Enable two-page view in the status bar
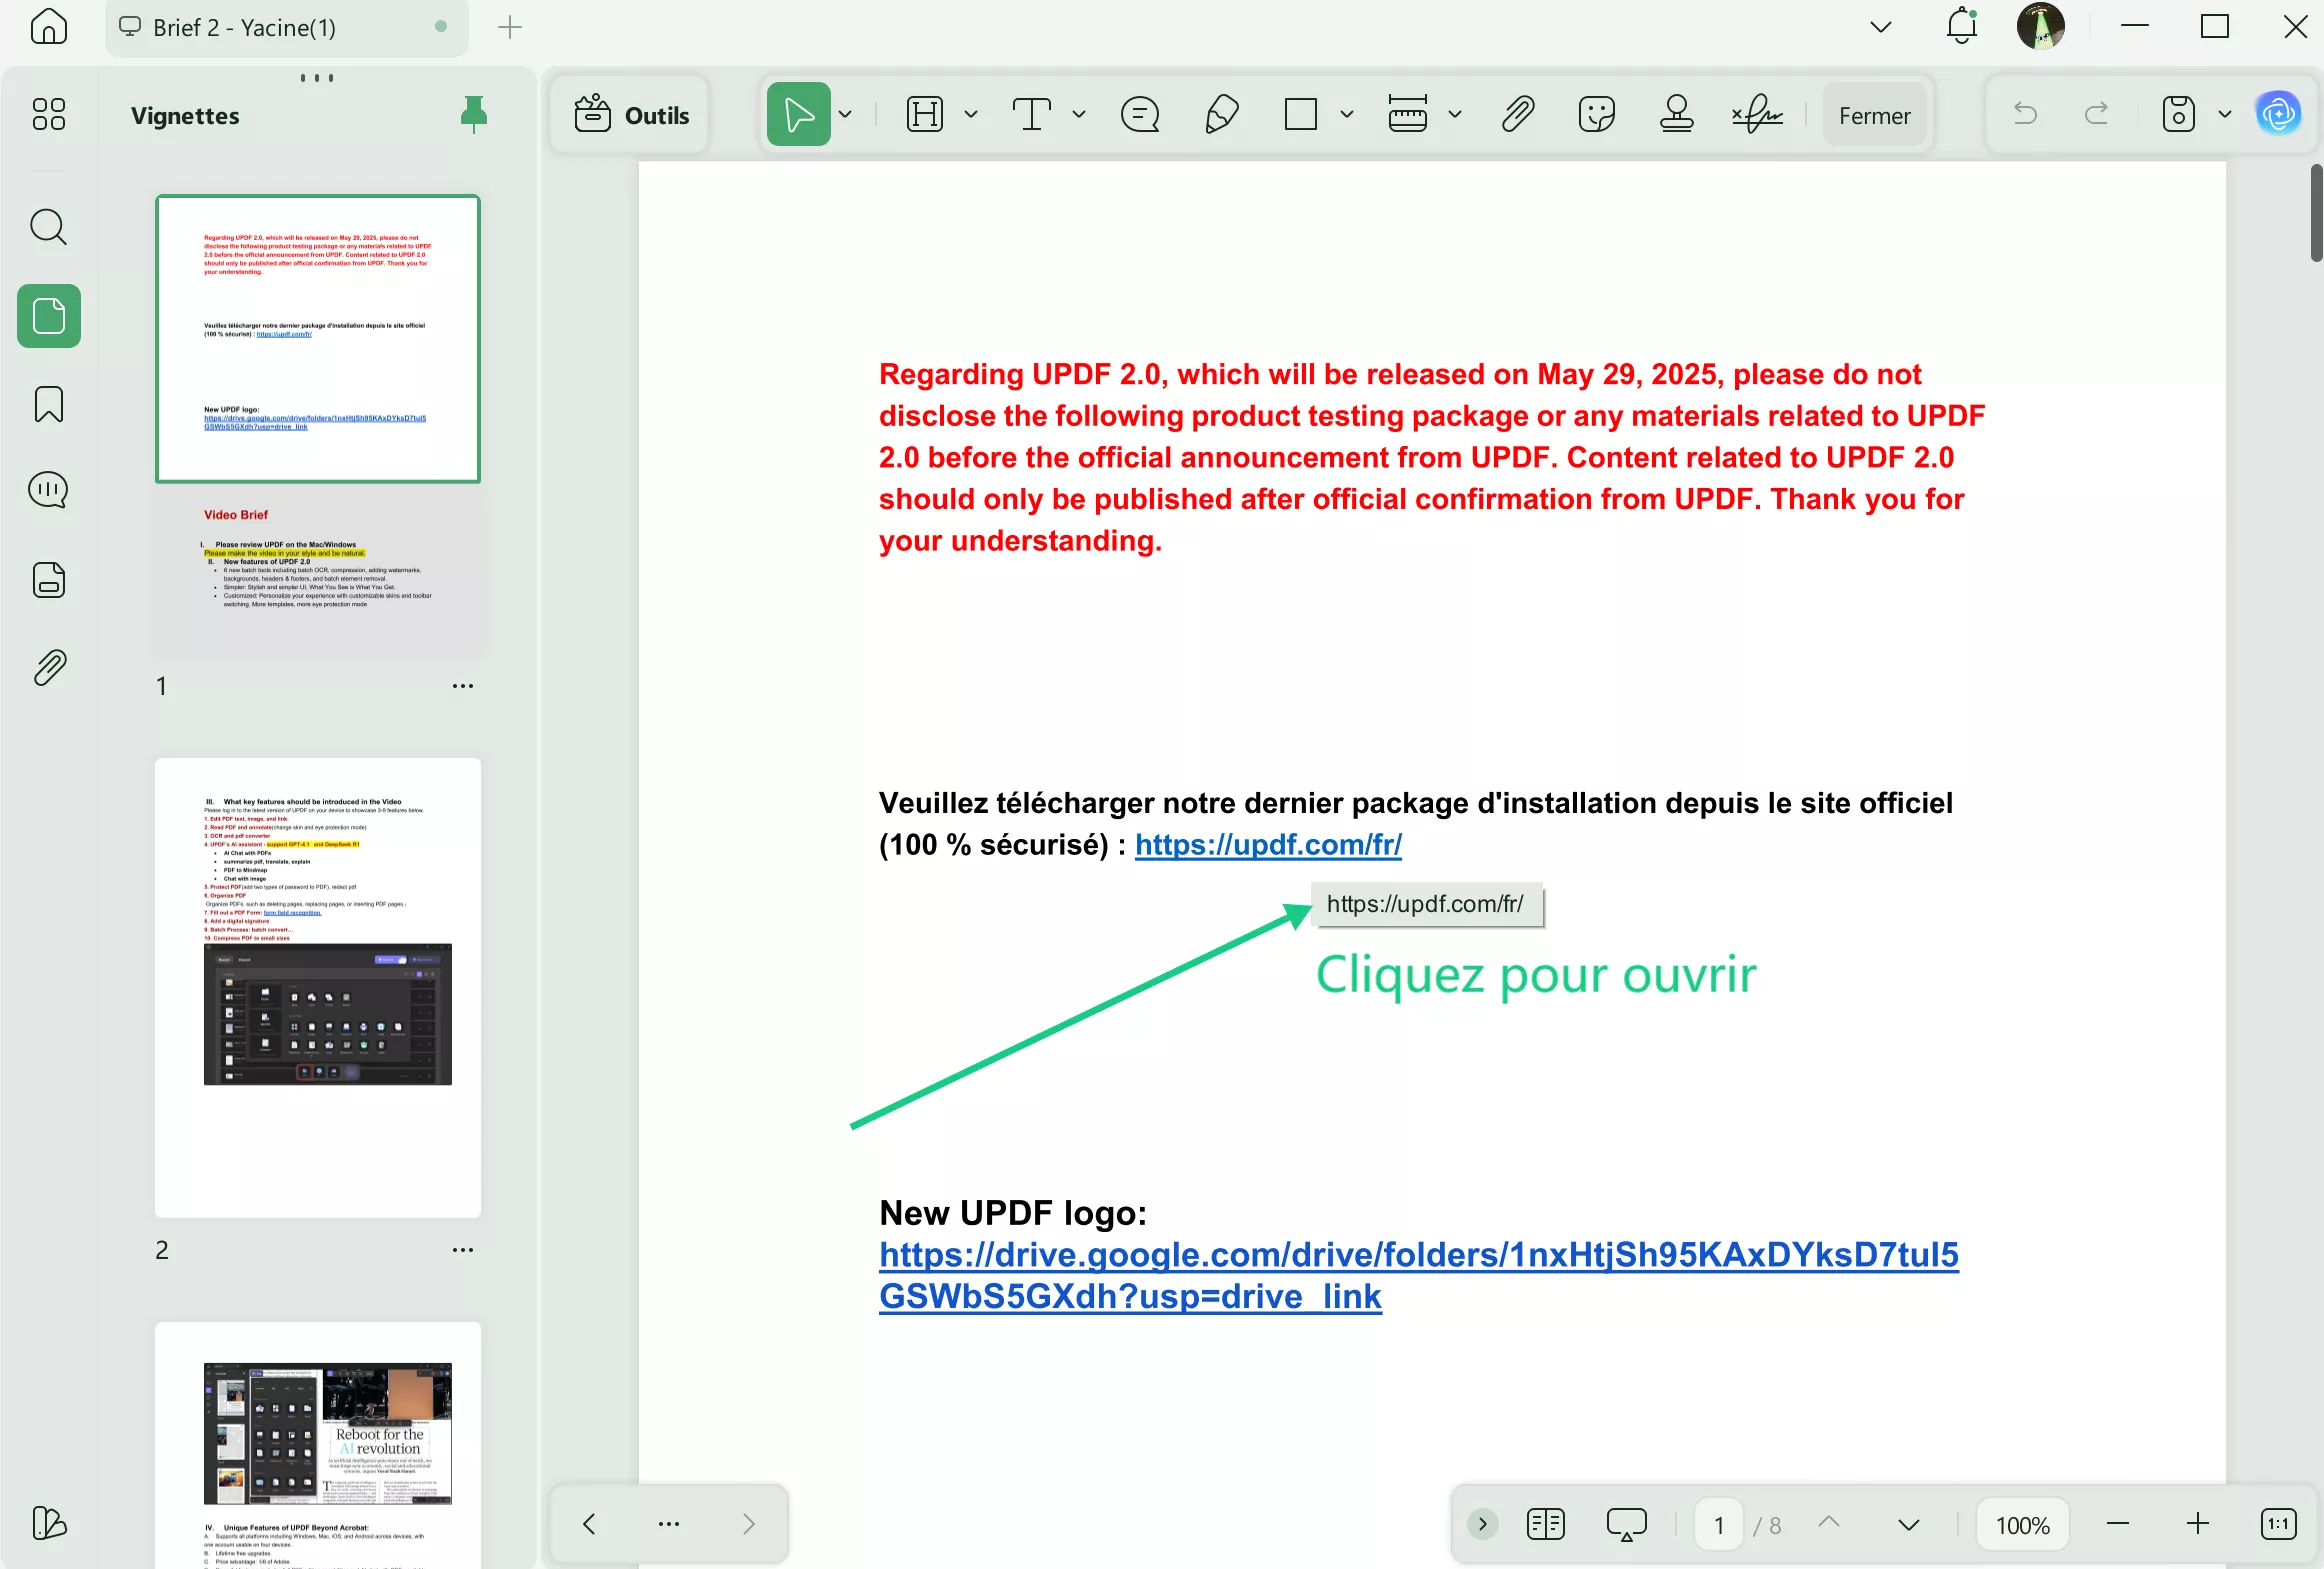This screenshot has height=1569, width=2324. [x=1544, y=1524]
